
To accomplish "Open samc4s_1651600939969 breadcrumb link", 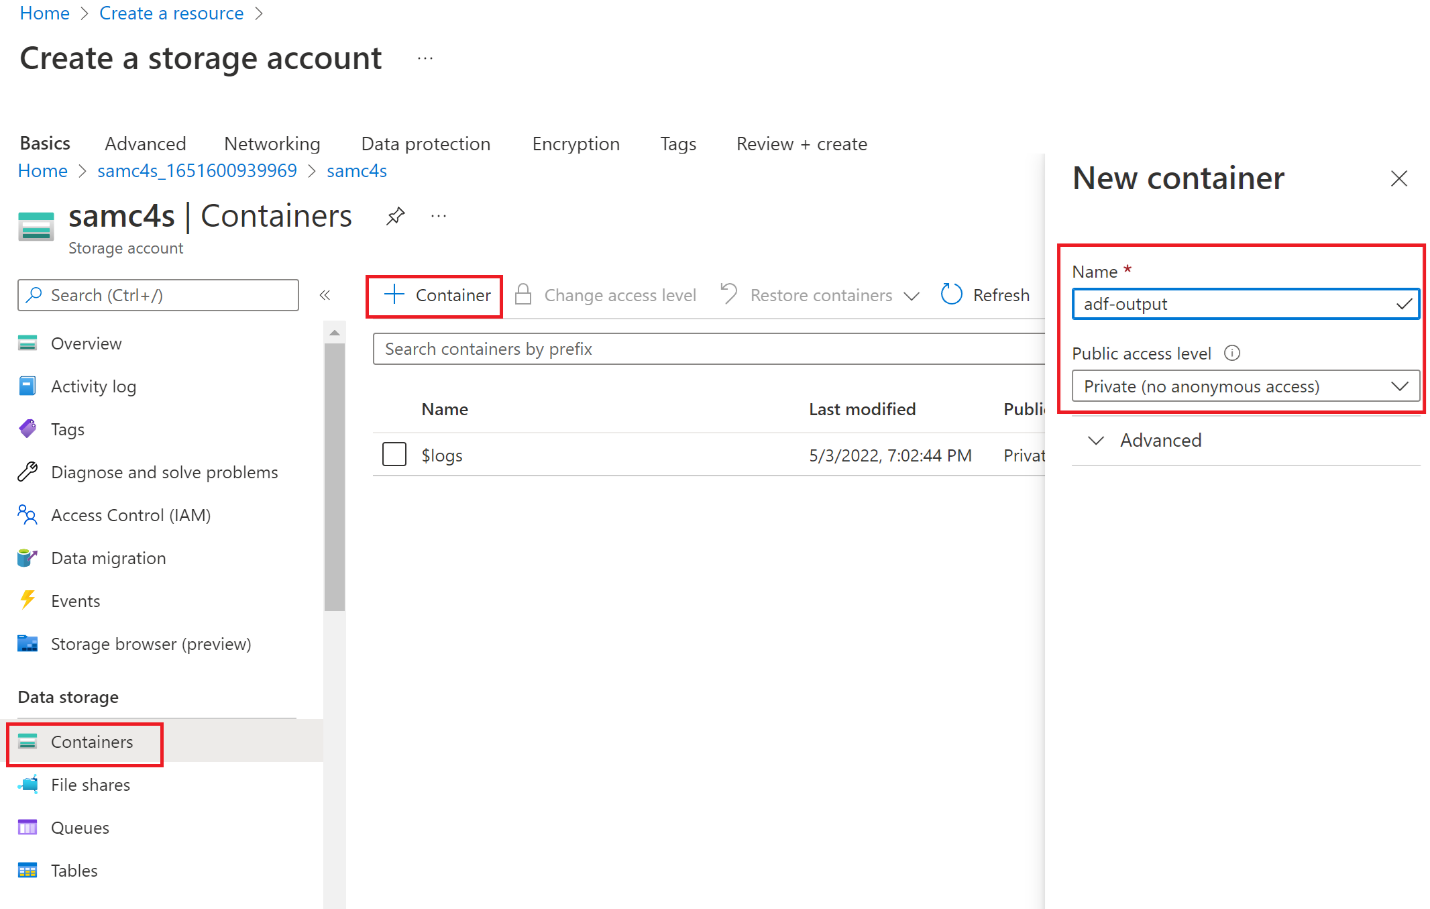I will click(x=197, y=171).
